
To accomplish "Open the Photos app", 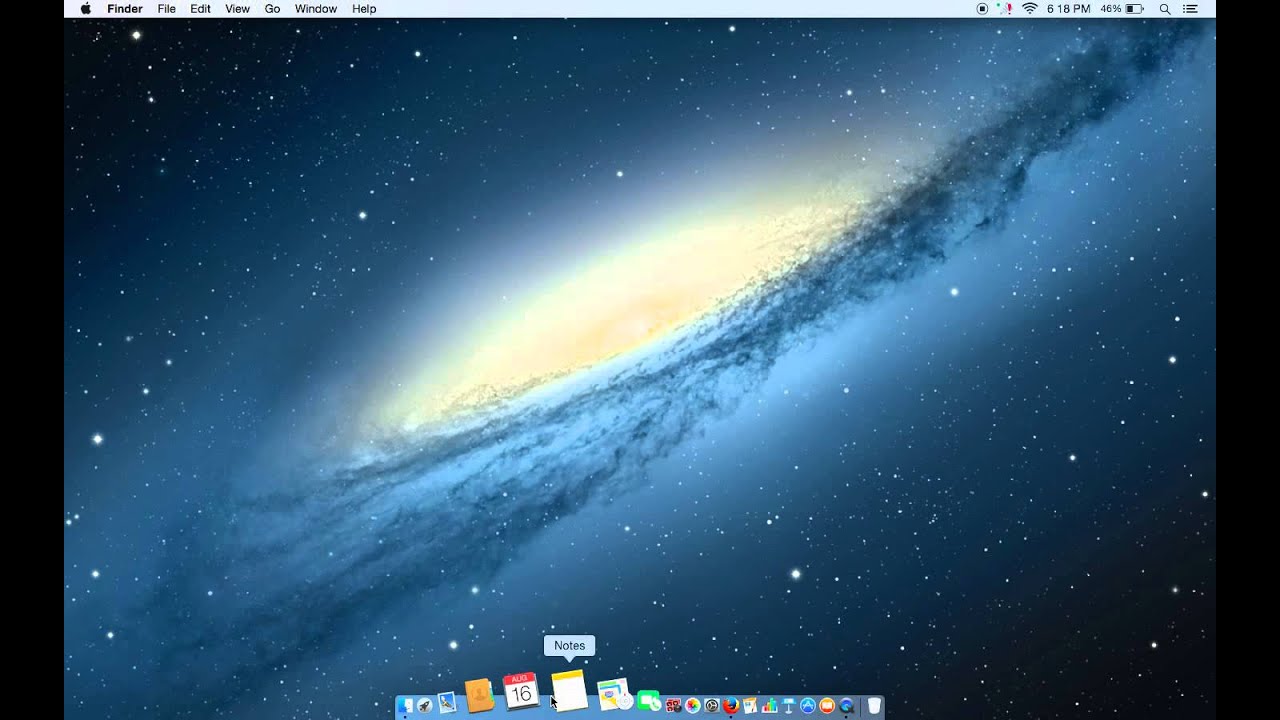I will coord(692,705).
